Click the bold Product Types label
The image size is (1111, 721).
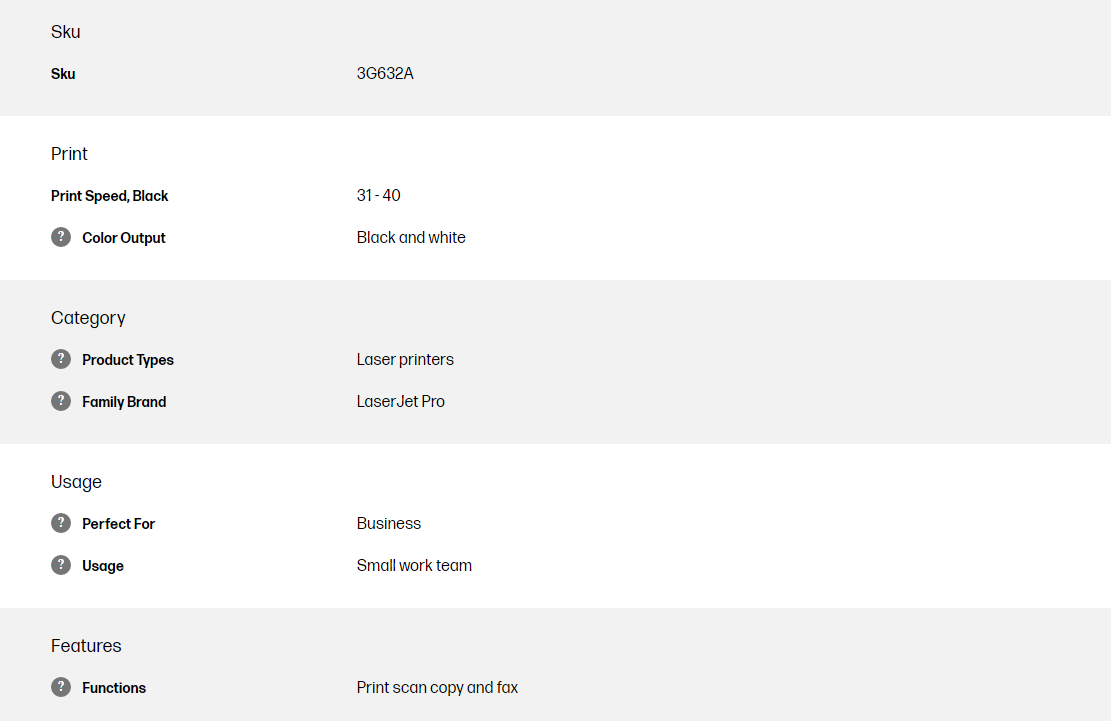(128, 360)
